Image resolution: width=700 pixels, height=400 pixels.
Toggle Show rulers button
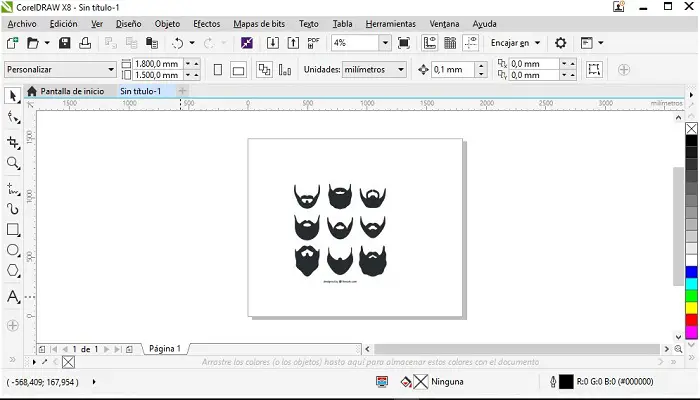pyautogui.click(x=429, y=43)
